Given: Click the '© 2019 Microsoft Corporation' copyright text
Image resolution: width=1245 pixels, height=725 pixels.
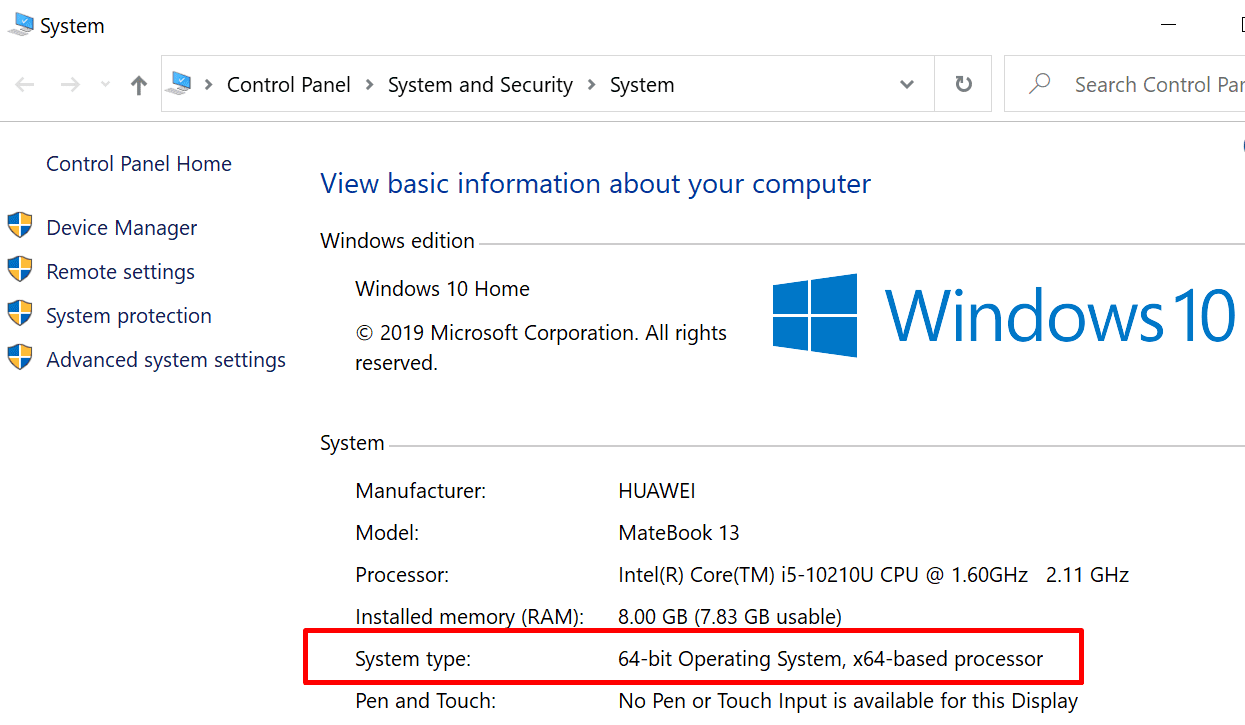Looking at the screenshot, I should pyautogui.click(x=541, y=348).
